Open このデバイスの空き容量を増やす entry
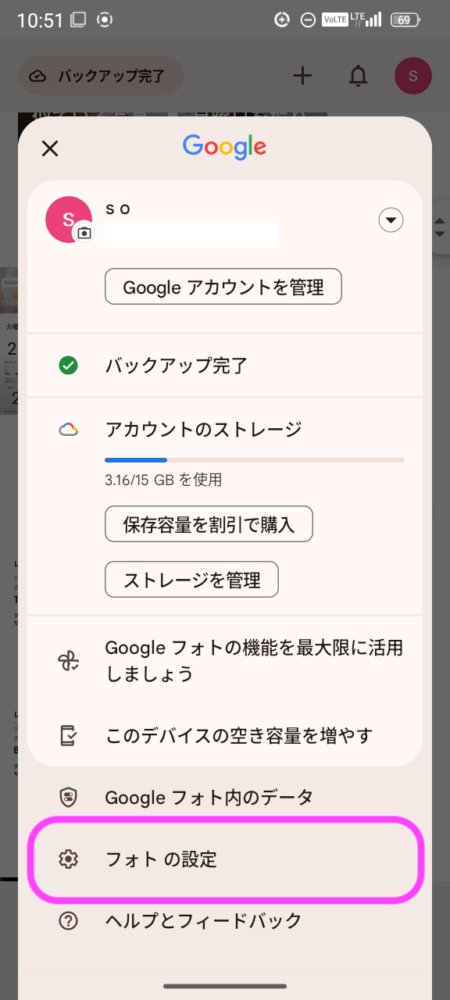Viewport: 450px width, 1000px height. click(225, 736)
